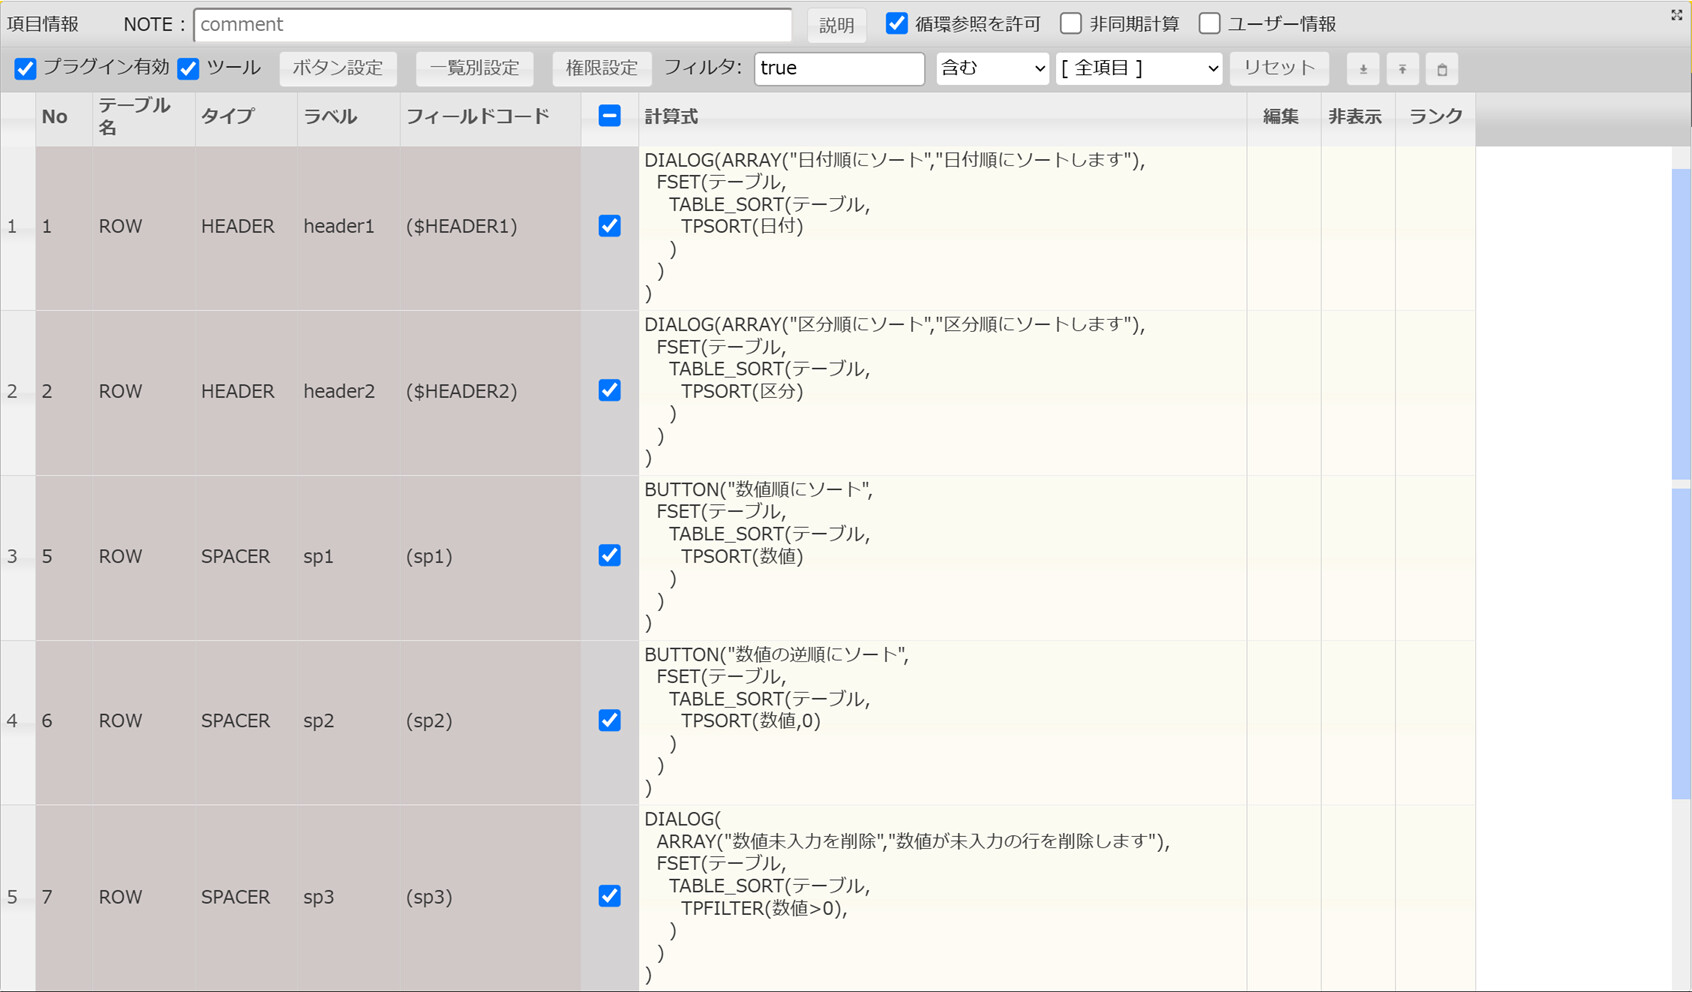The image size is (1692, 992).
Task: Click the NOTE comment input field
Action: point(492,24)
